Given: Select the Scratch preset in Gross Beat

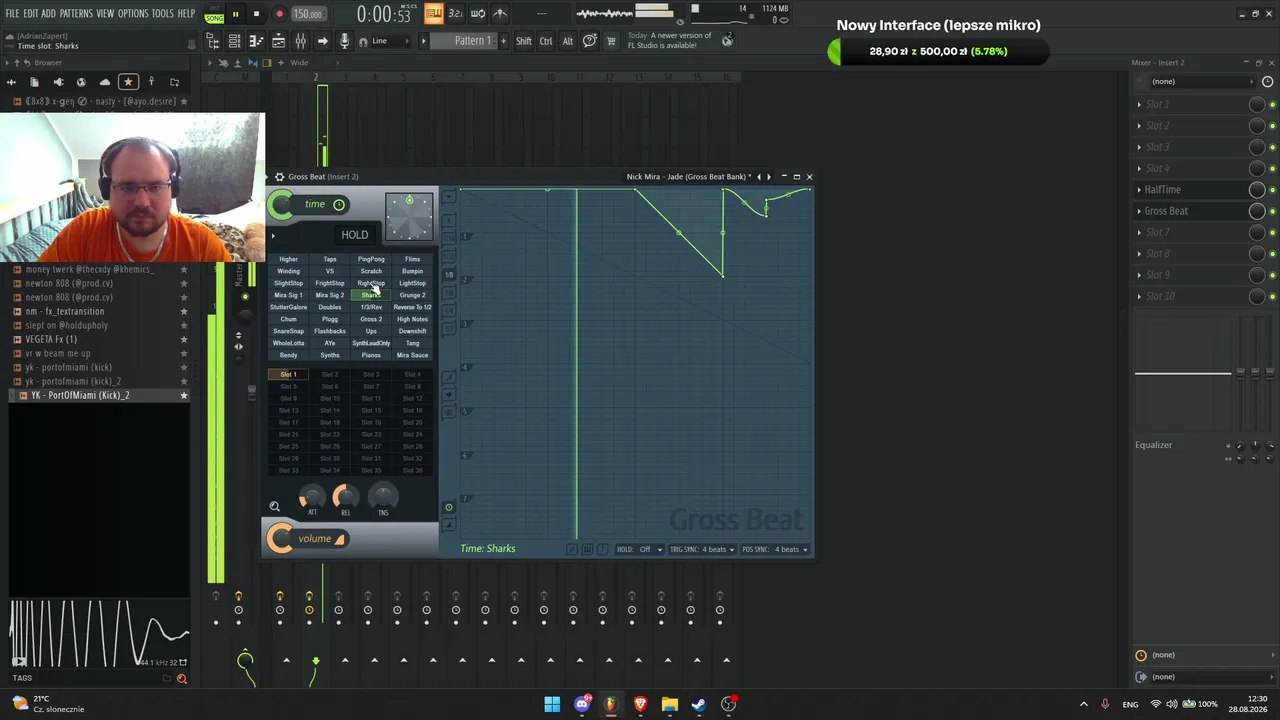Looking at the screenshot, I should tap(371, 271).
